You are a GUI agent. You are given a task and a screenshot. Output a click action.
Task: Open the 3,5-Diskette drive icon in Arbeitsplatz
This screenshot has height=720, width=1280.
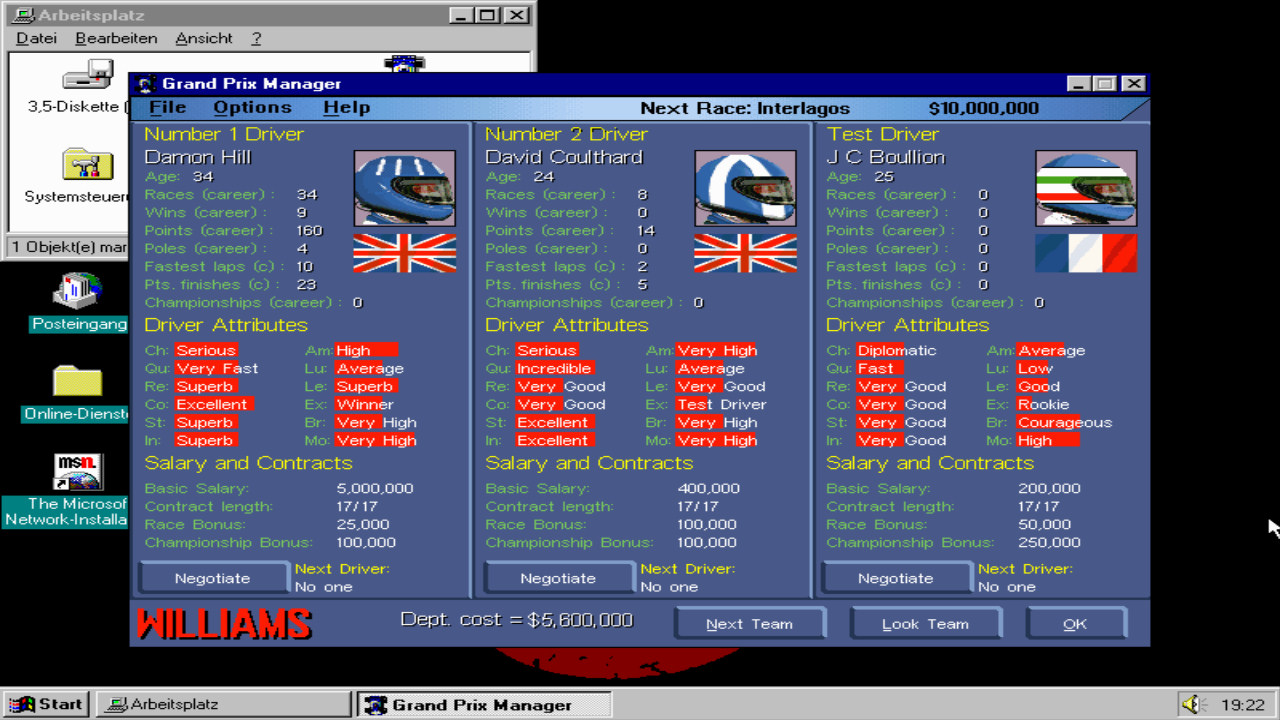pyautogui.click(x=87, y=75)
